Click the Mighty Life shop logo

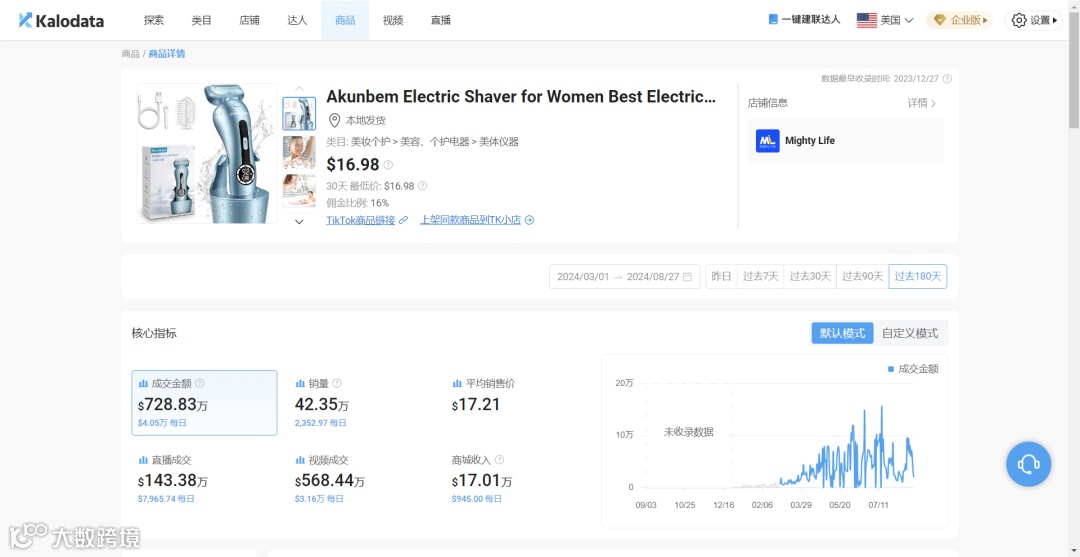(x=767, y=140)
